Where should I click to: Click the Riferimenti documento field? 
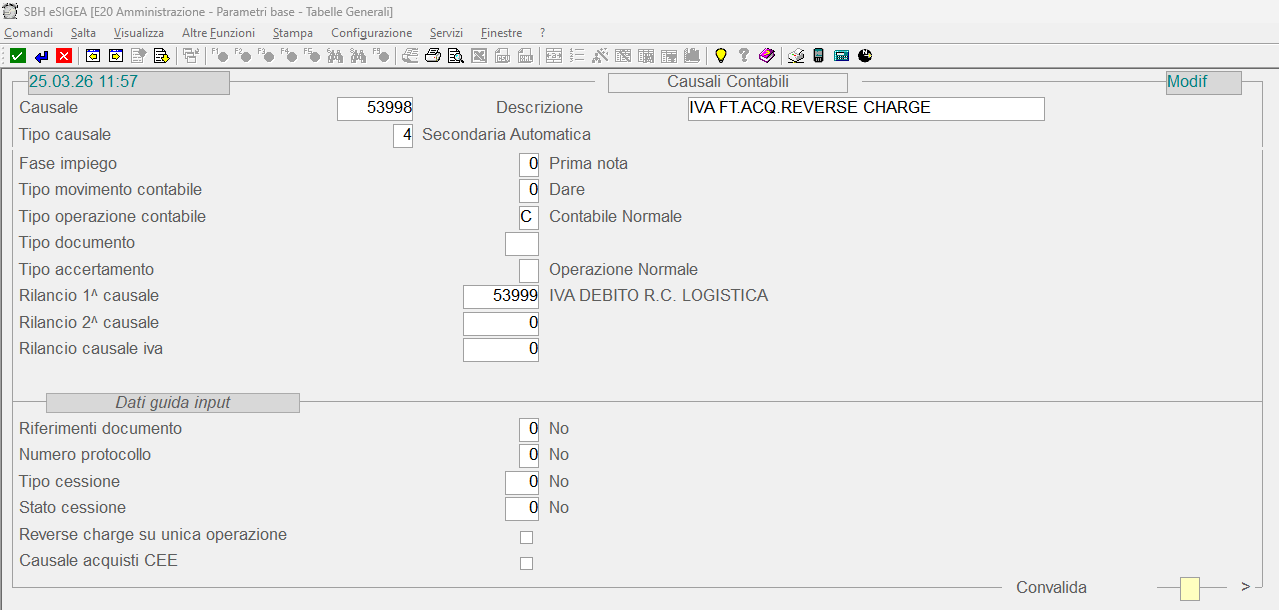pyautogui.click(x=529, y=429)
